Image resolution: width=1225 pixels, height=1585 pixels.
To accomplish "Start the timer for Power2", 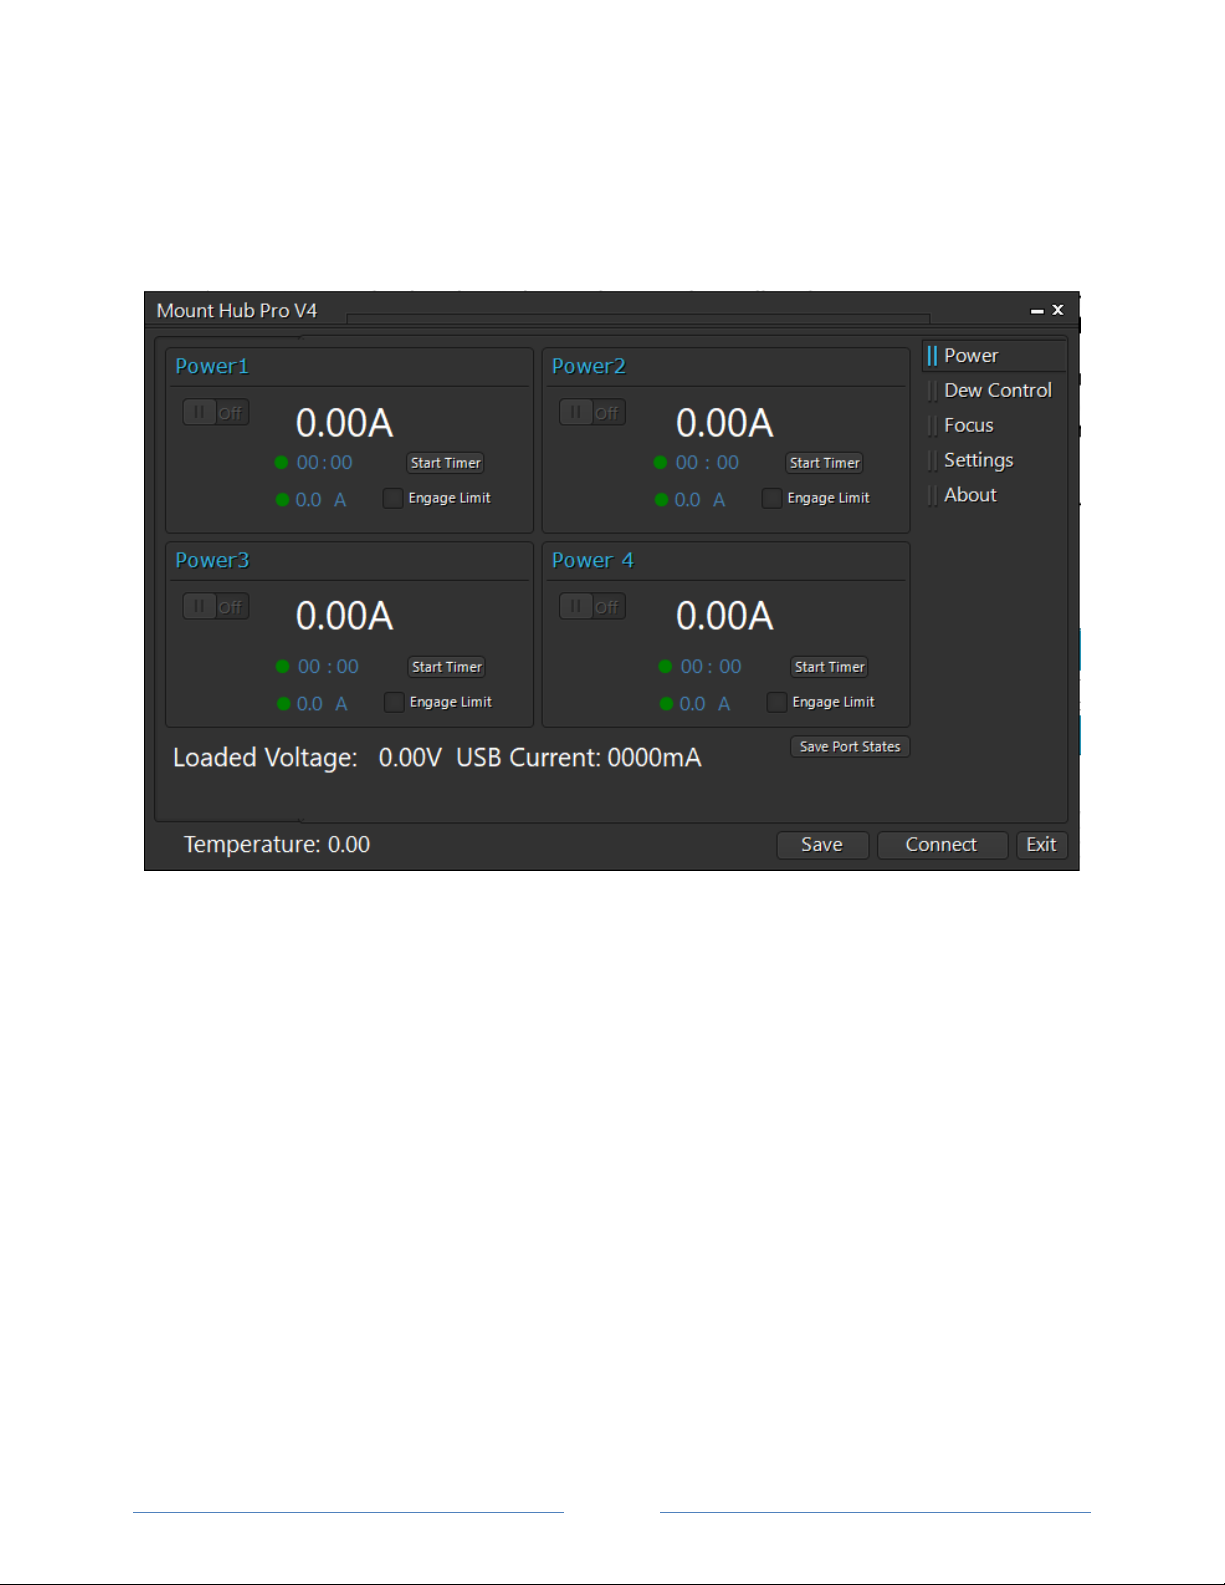I will click(x=825, y=463).
